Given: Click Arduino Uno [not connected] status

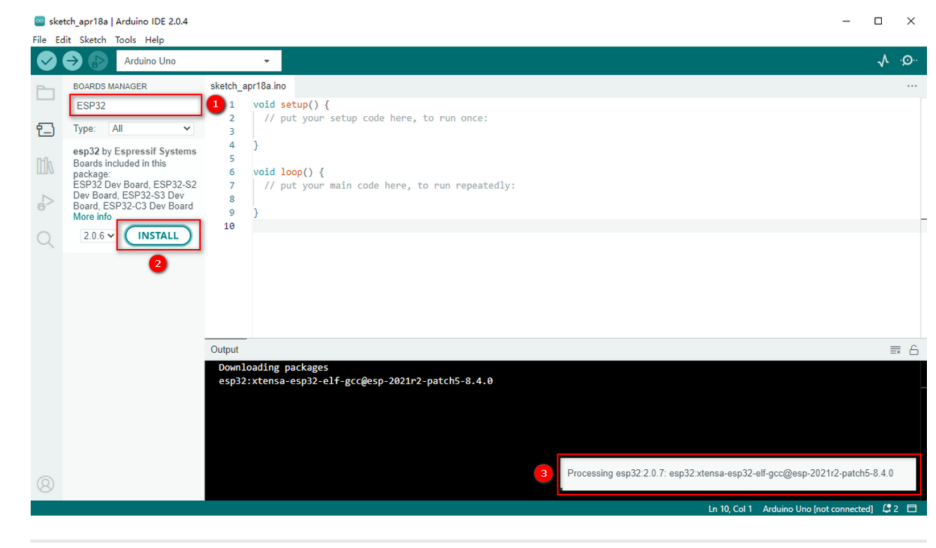Looking at the screenshot, I should (818, 509).
